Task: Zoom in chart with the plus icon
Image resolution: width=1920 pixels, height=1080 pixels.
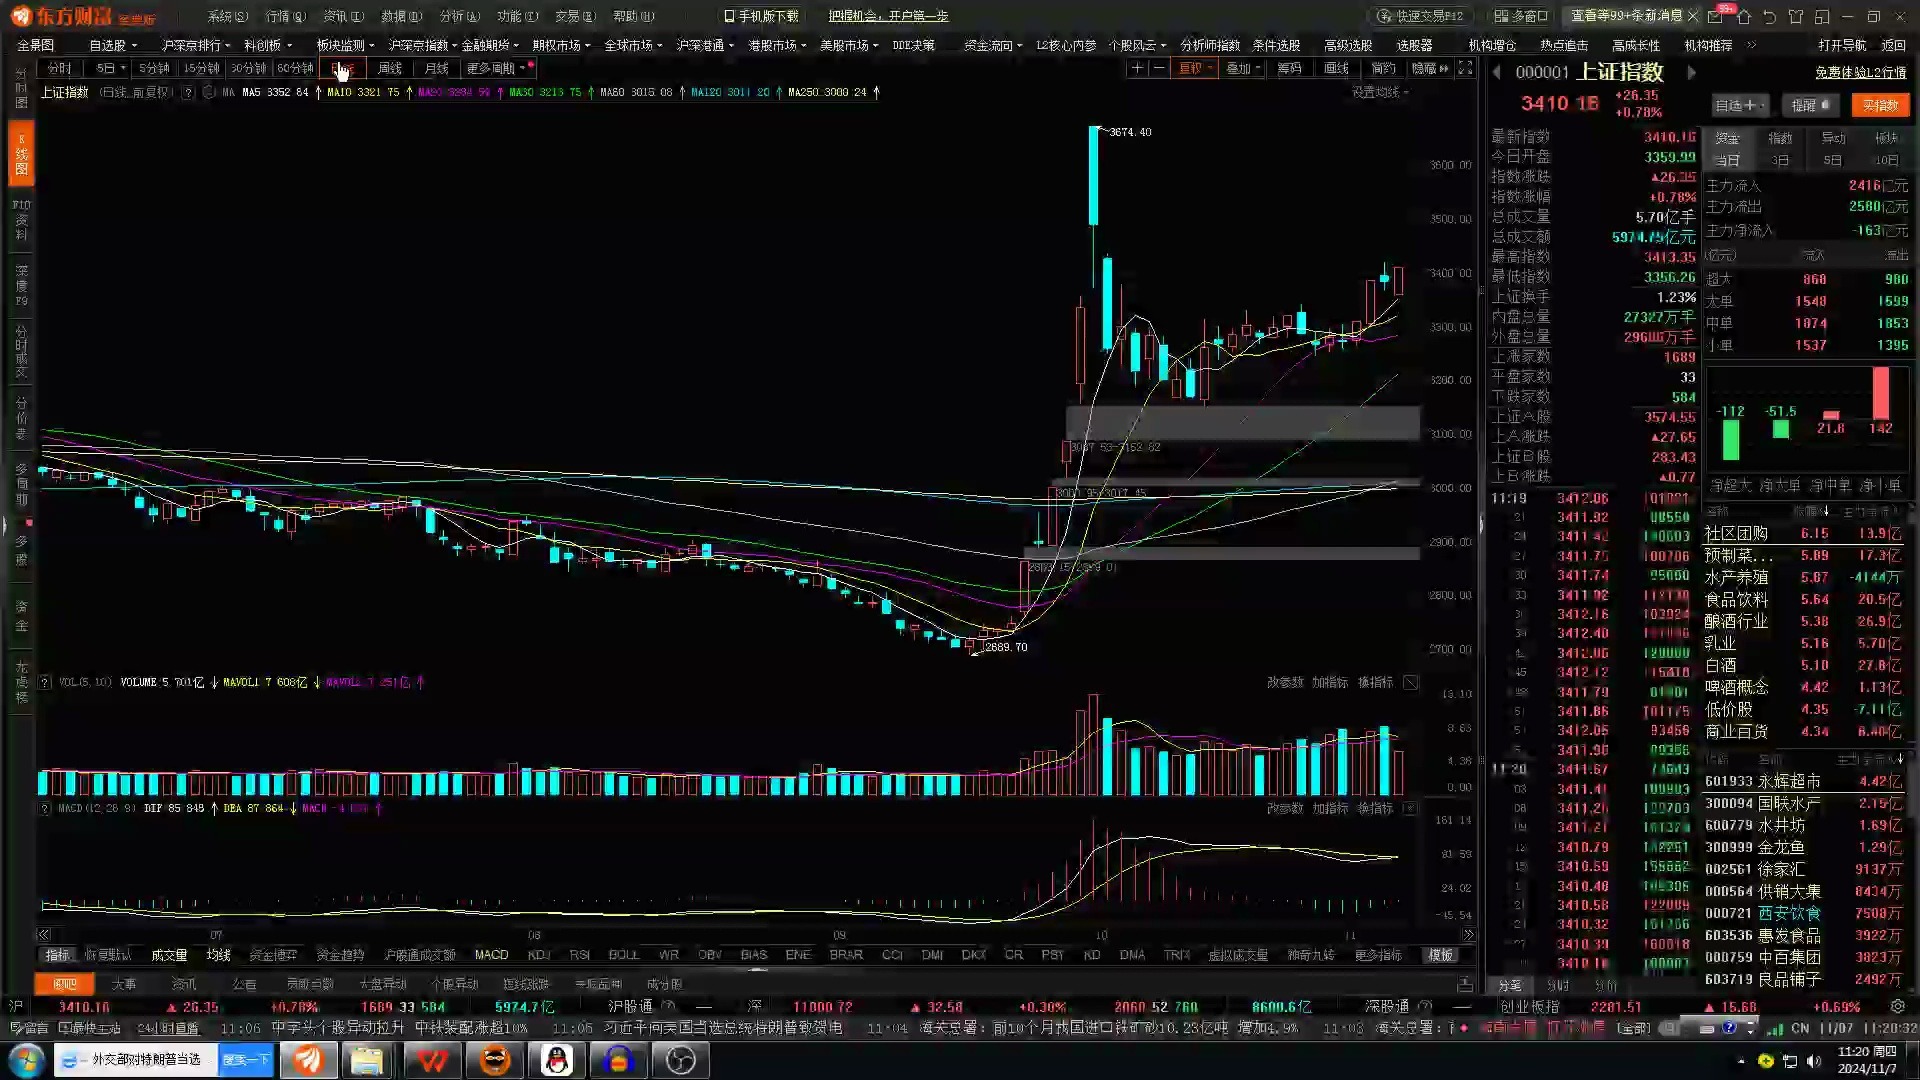Action: 1137,68
